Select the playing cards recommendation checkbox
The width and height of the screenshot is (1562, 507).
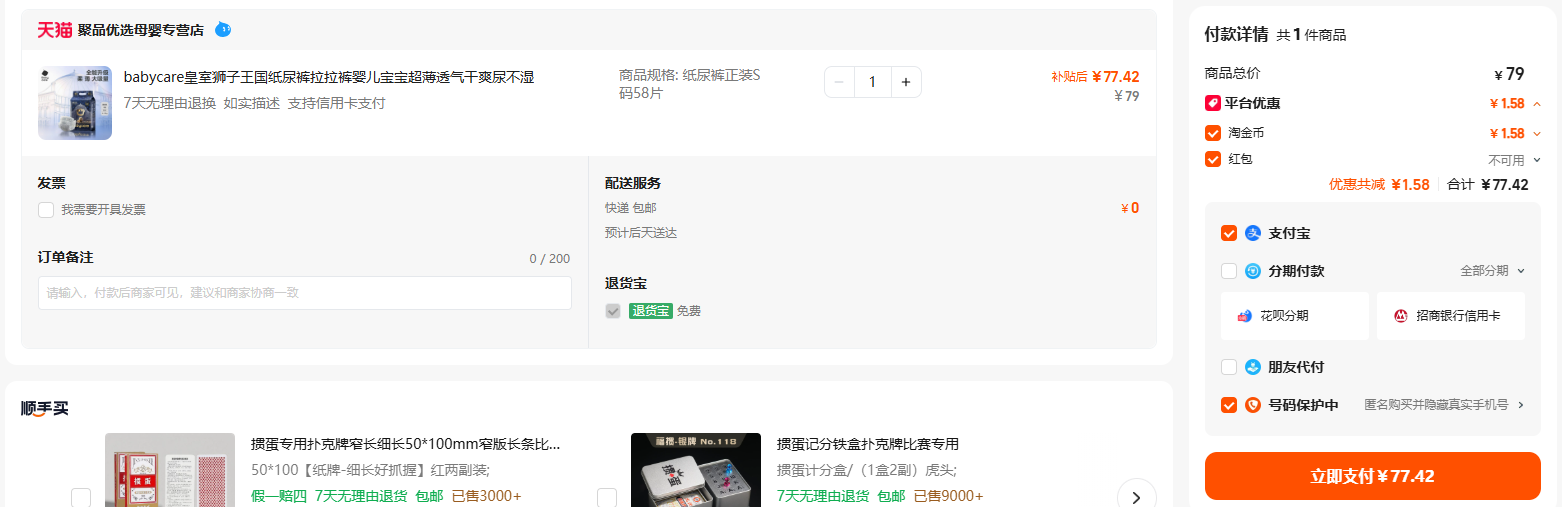click(81, 498)
